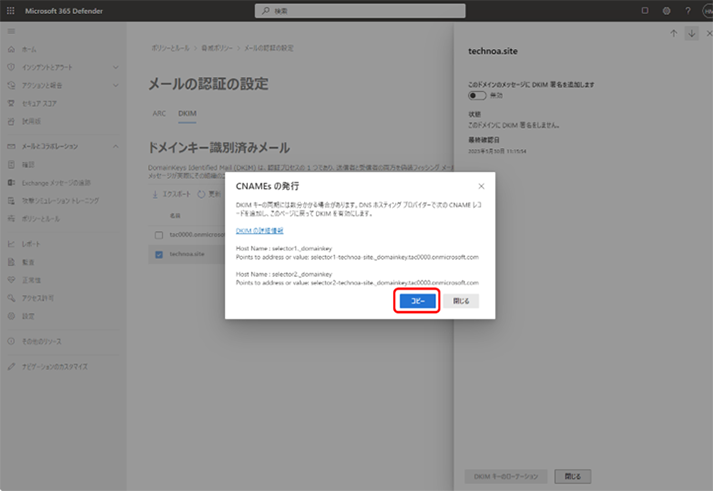713x491 pixels.
Task: Click technoa.site panel heading
Action: click(493, 51)
